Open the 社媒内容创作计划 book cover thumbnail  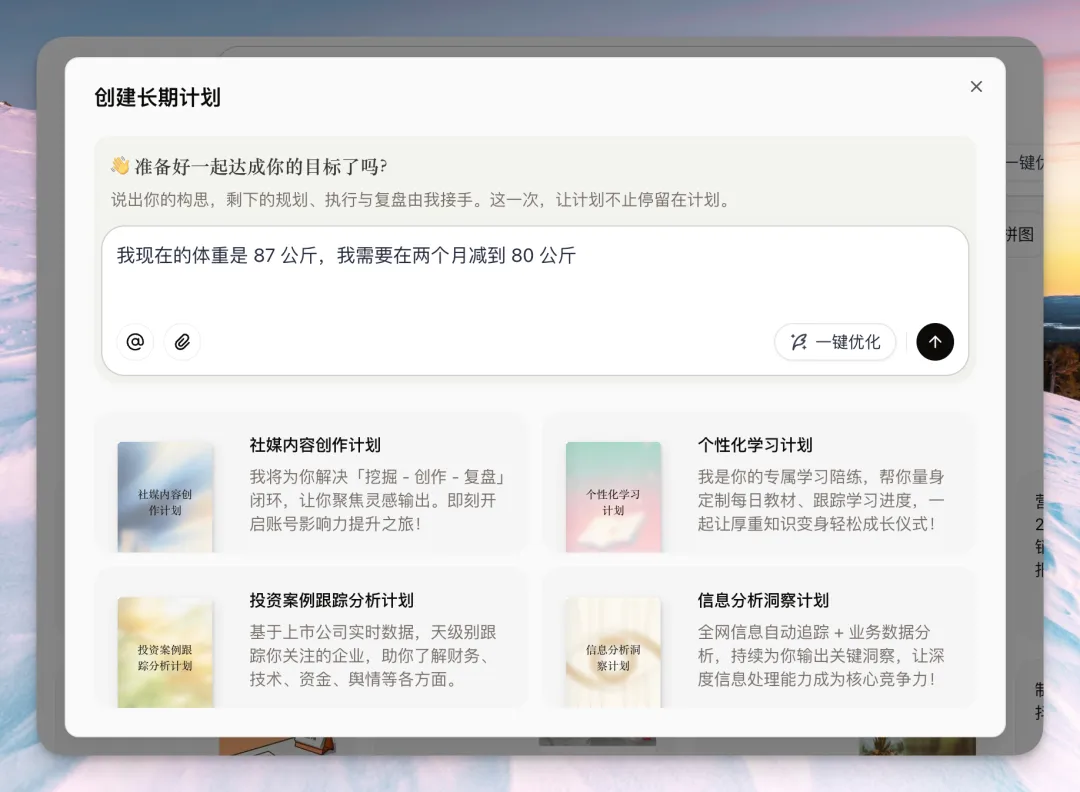point(165,496)
